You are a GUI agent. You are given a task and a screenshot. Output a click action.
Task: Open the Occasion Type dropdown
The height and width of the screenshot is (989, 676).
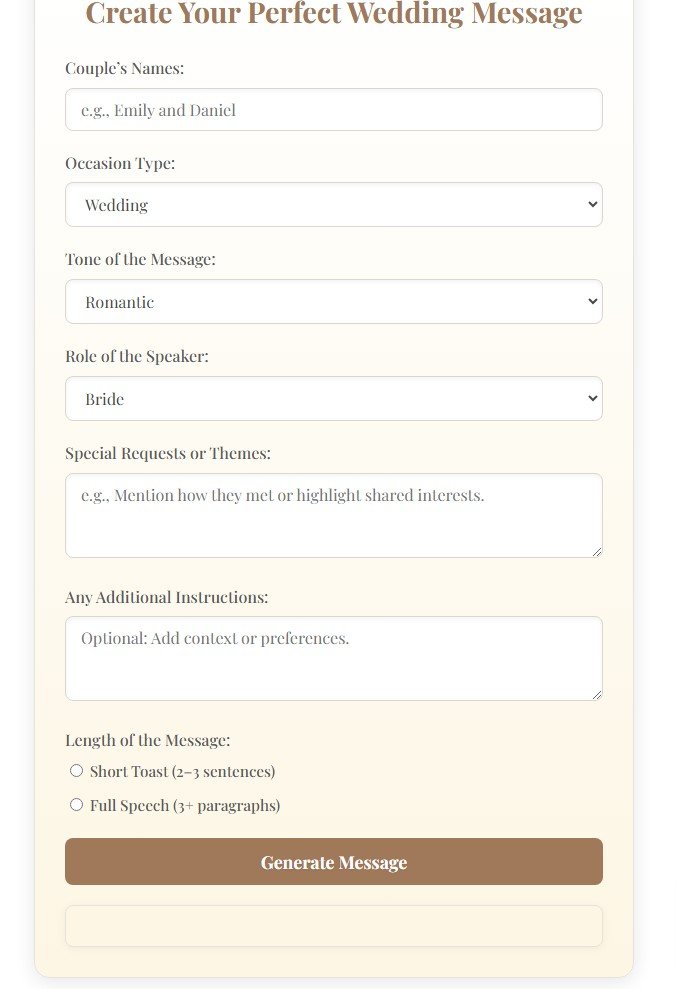coord(334,204)
